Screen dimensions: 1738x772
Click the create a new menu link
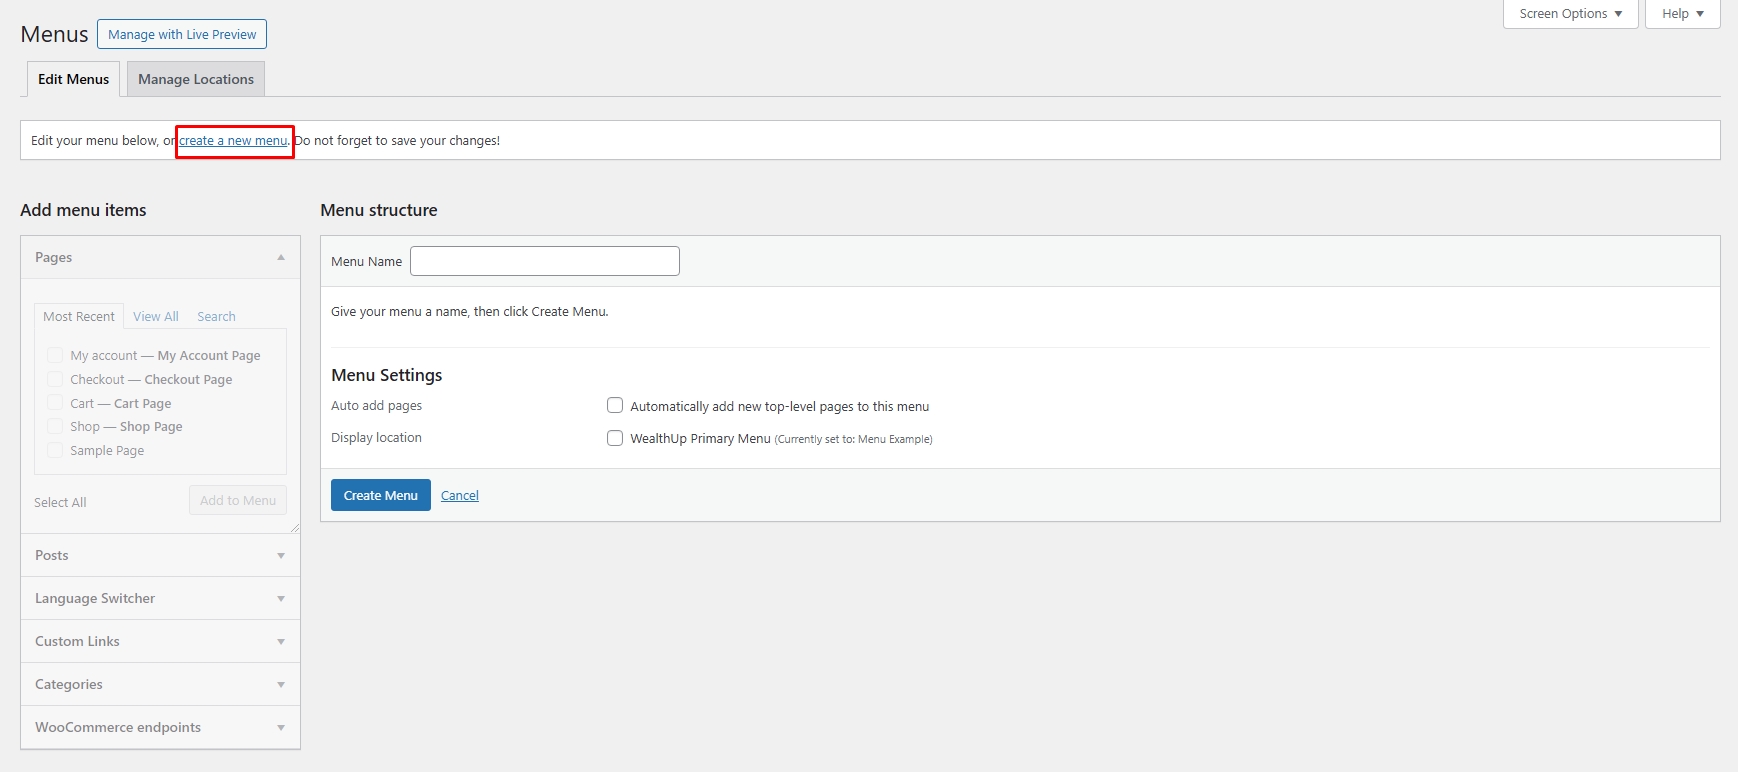pos(233,141)
